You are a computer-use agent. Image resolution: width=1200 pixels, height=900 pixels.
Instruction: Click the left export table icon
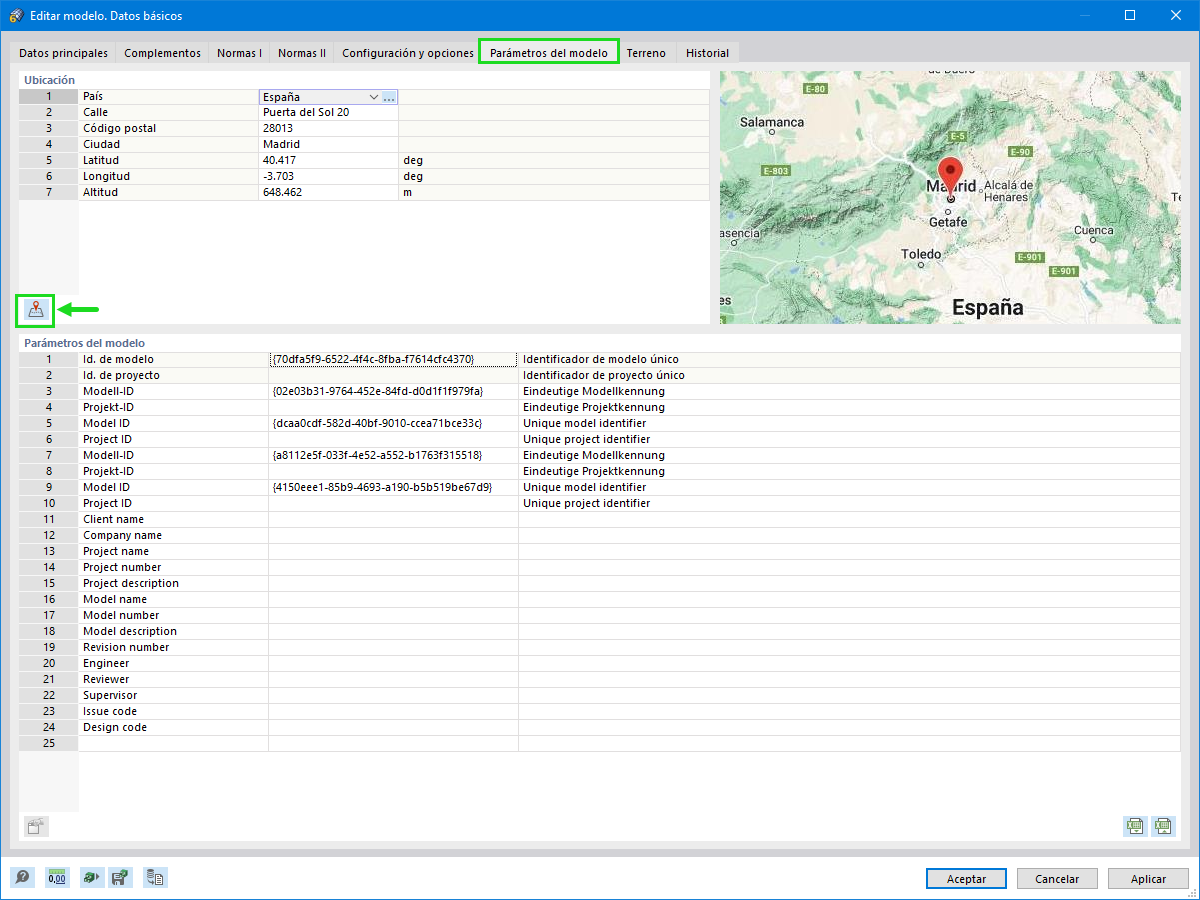point(1135,826)
